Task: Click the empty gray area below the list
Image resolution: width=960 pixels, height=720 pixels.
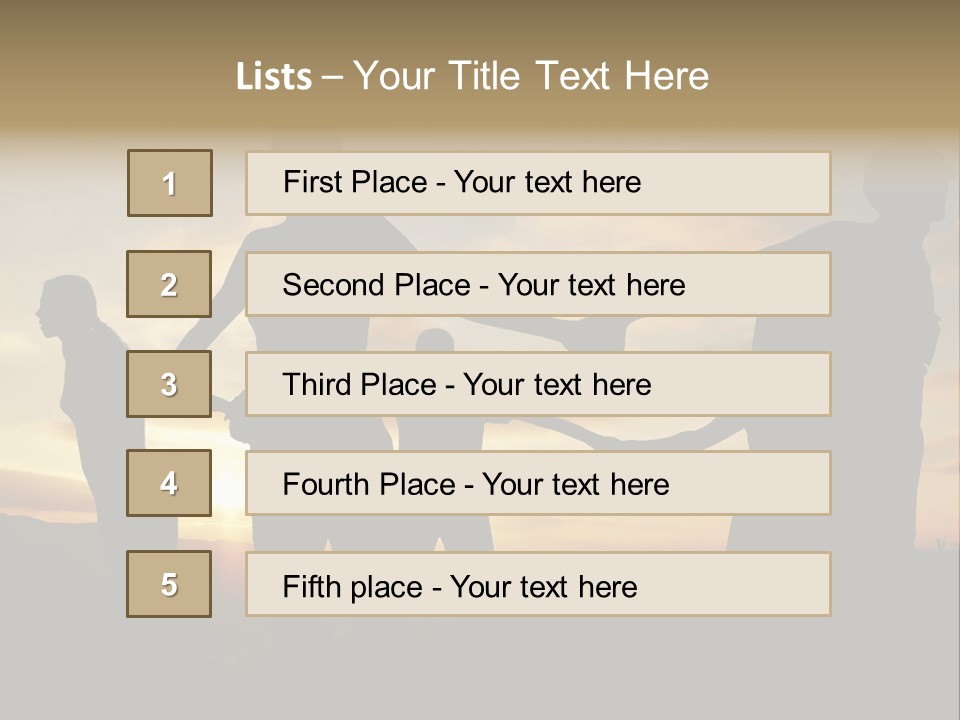Action: click(480, 670)
